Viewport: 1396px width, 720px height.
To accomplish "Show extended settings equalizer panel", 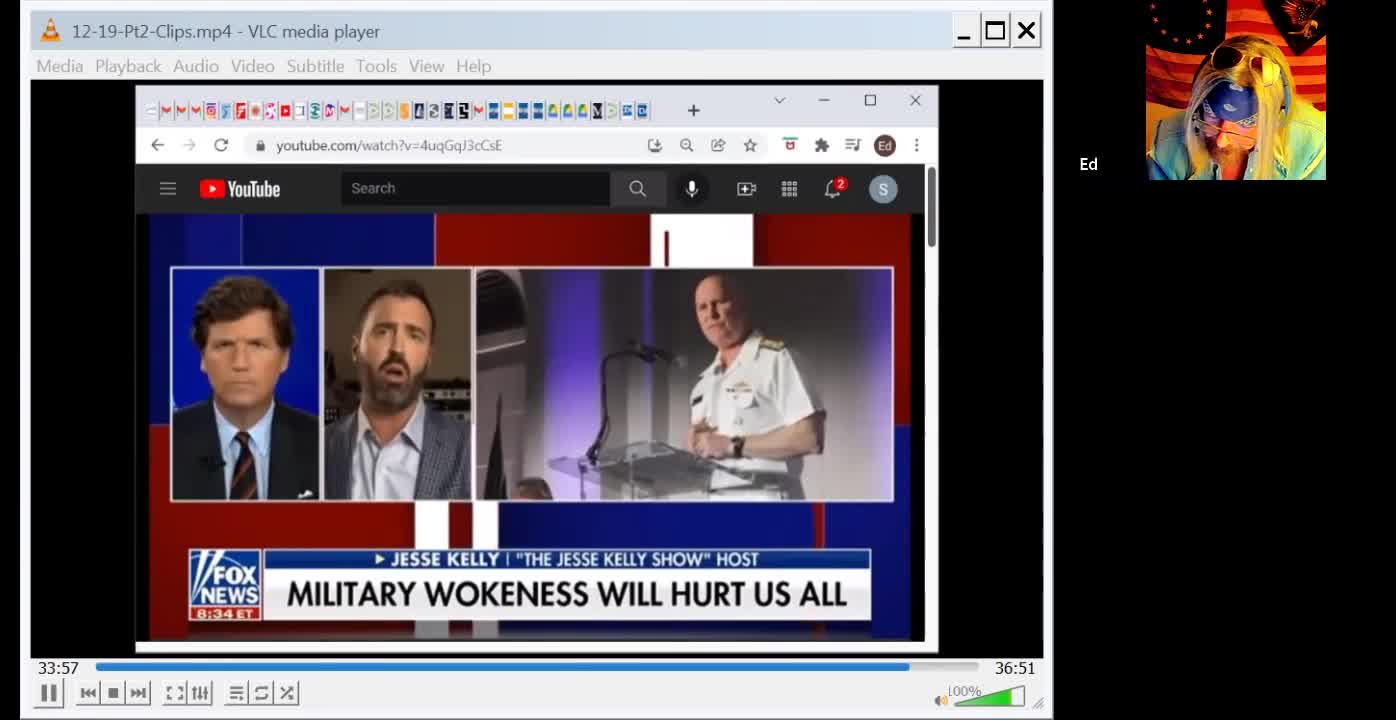I will click(200, 693).
